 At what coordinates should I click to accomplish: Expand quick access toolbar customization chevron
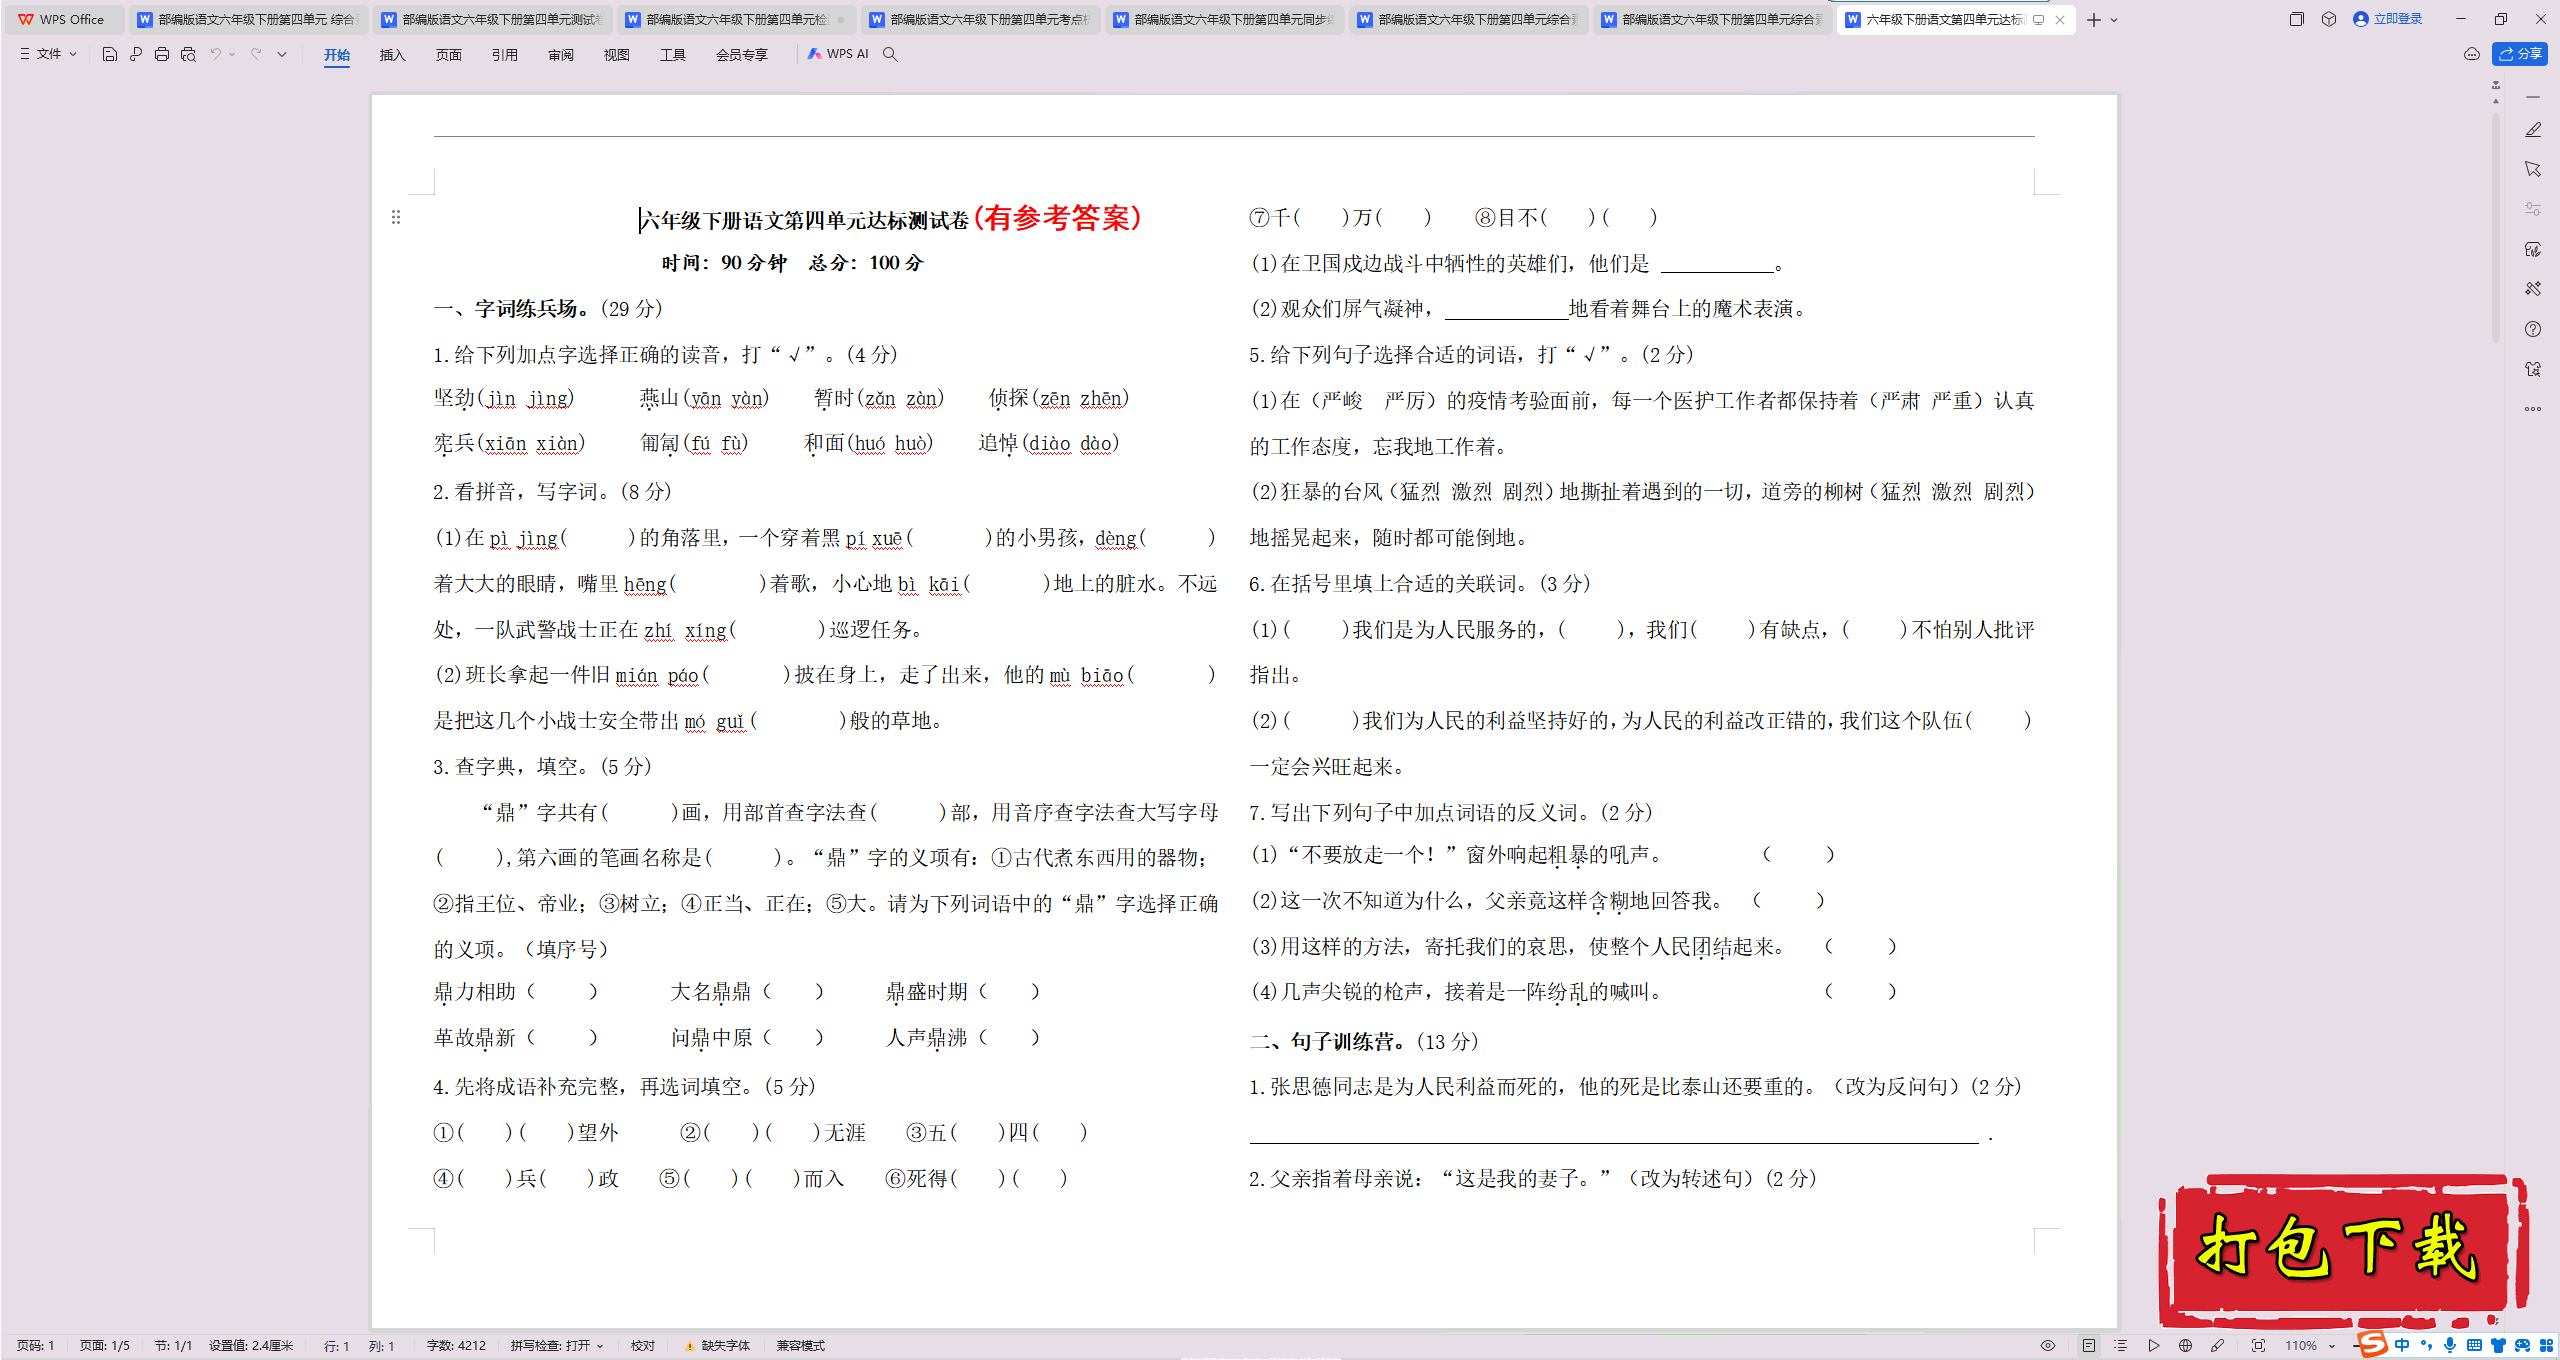point(282,54)
